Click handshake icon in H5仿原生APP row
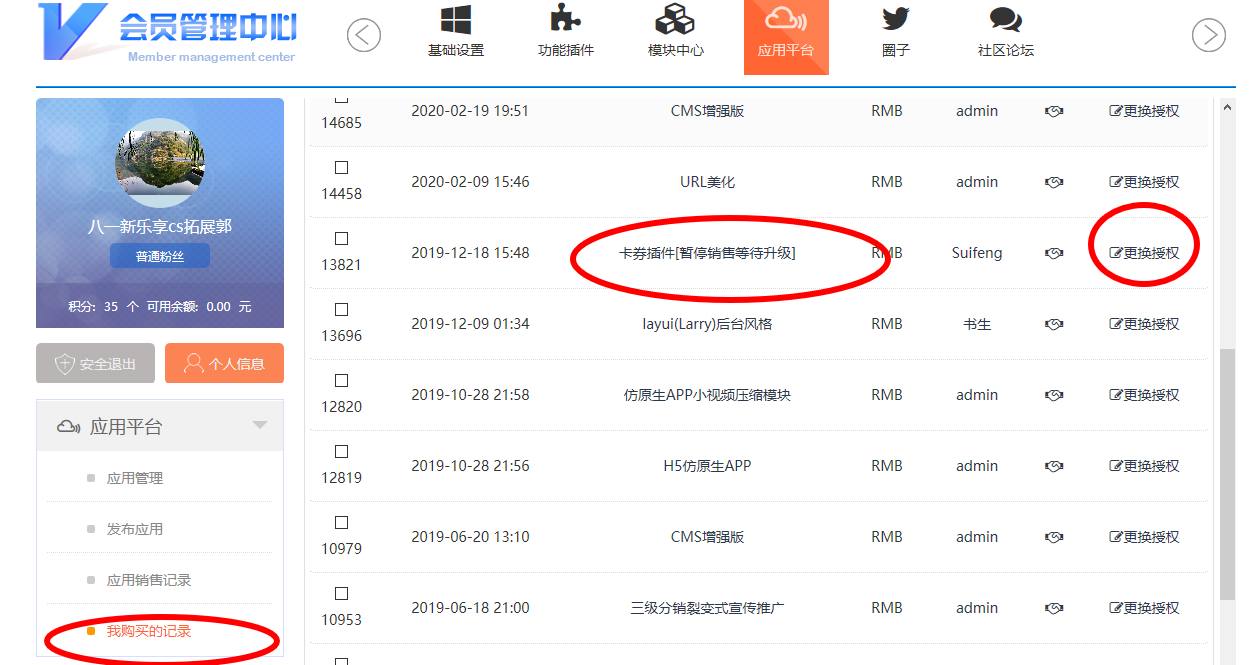Screen dimensions: 1255x665 [x=1053, y=466]
